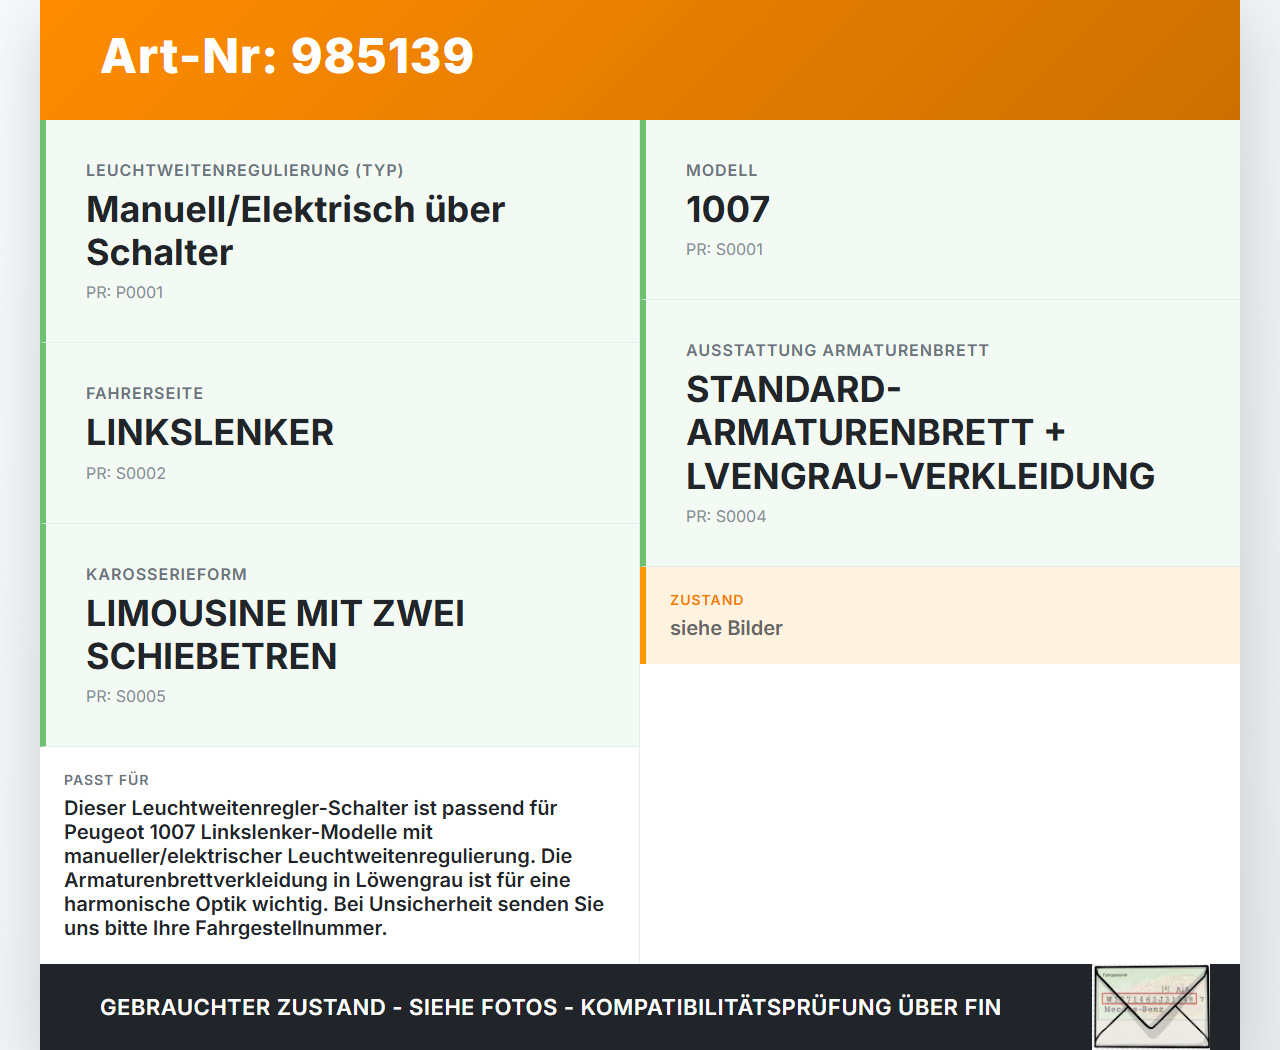Click the envelope icon with Fahrgestellnummer document
The width and height of the screenshot is (1280, 1050).
click(x=1150, y=1006)
